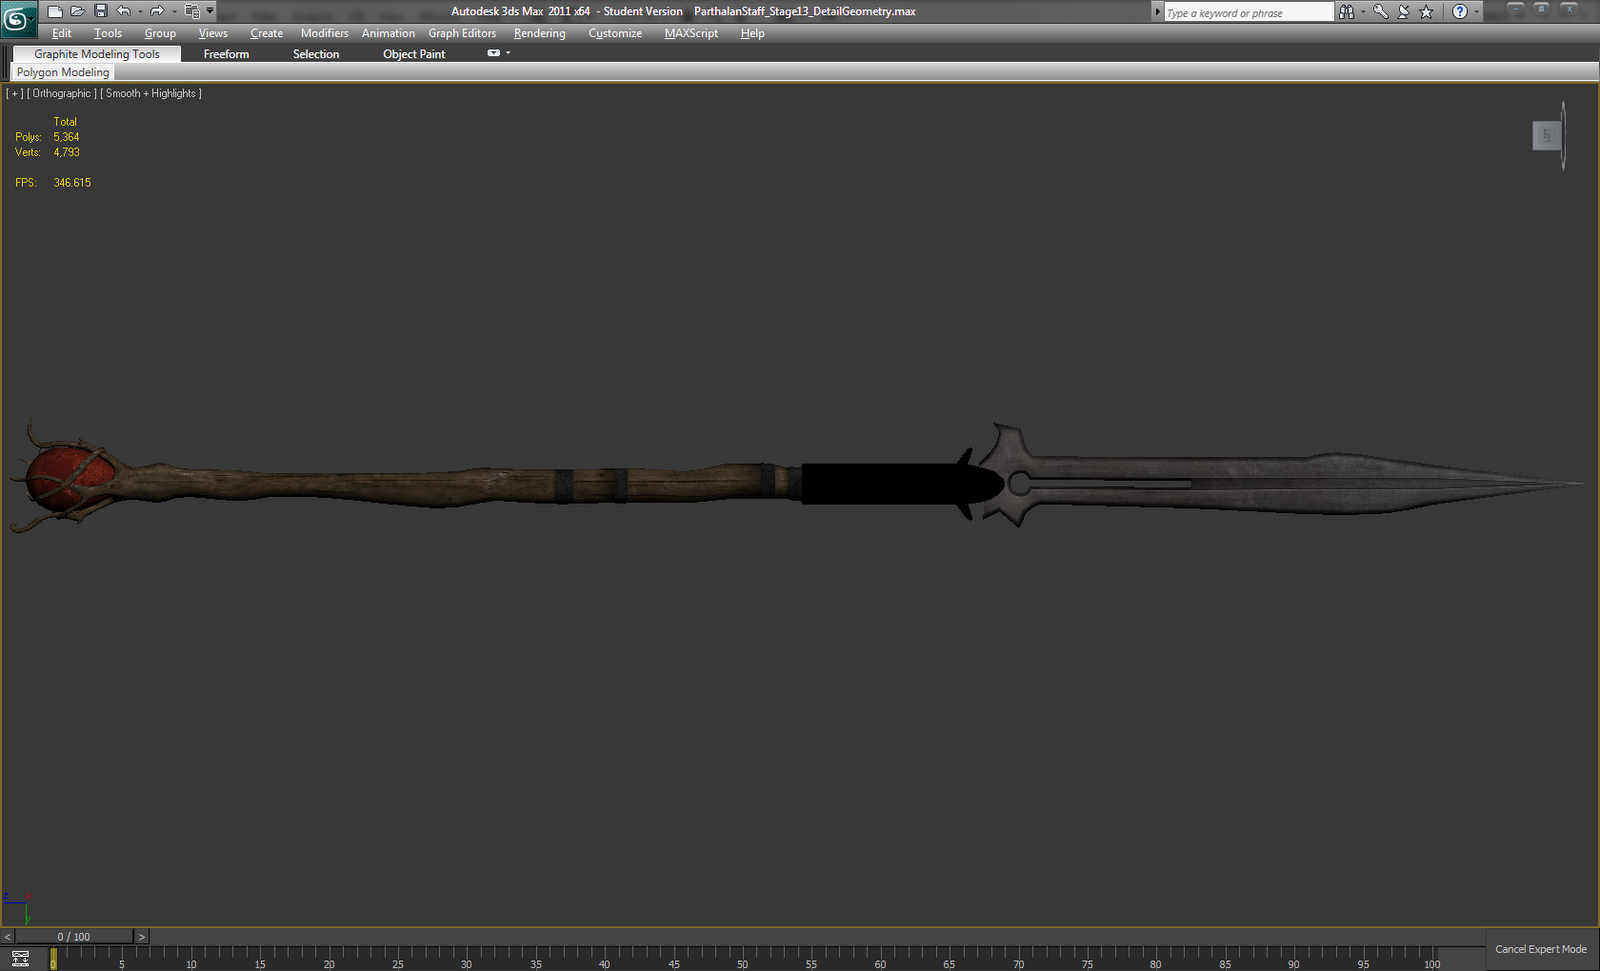This screenshot has height=971, width=1600.
Task: Open the 3ds Max application menu logo button
Action: click(18, 14)
